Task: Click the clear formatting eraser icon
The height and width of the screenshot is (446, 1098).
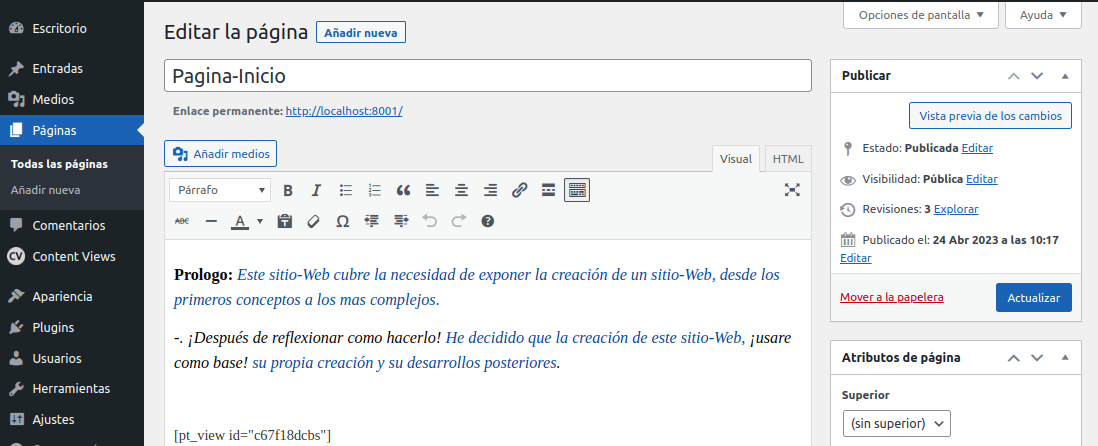Action: 313,221
